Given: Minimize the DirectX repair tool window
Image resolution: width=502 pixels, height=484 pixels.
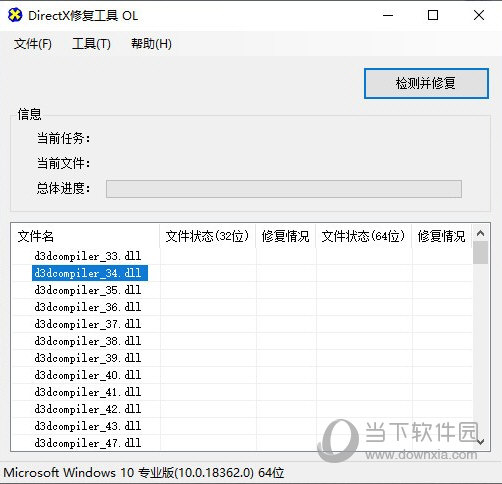Looking at the screenshot, I should point(388,15).
